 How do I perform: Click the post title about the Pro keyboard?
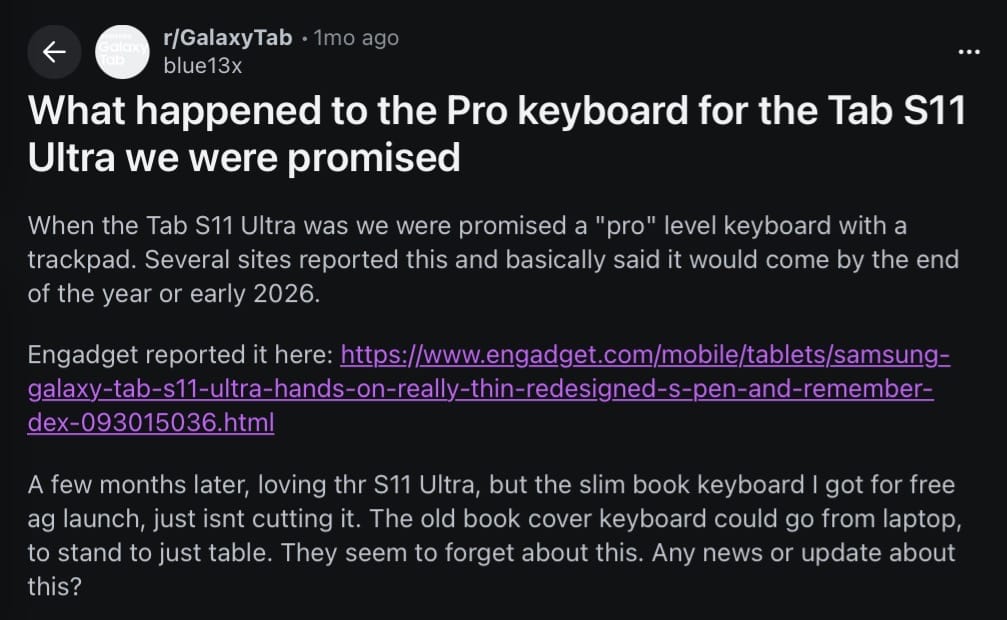pyautogui.click(x=497, y=111)
